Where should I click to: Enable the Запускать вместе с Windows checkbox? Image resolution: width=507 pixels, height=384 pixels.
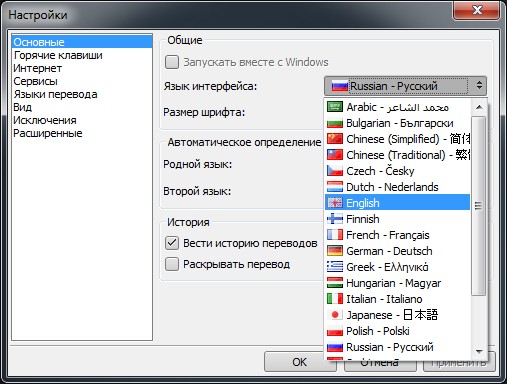point(172,62)
